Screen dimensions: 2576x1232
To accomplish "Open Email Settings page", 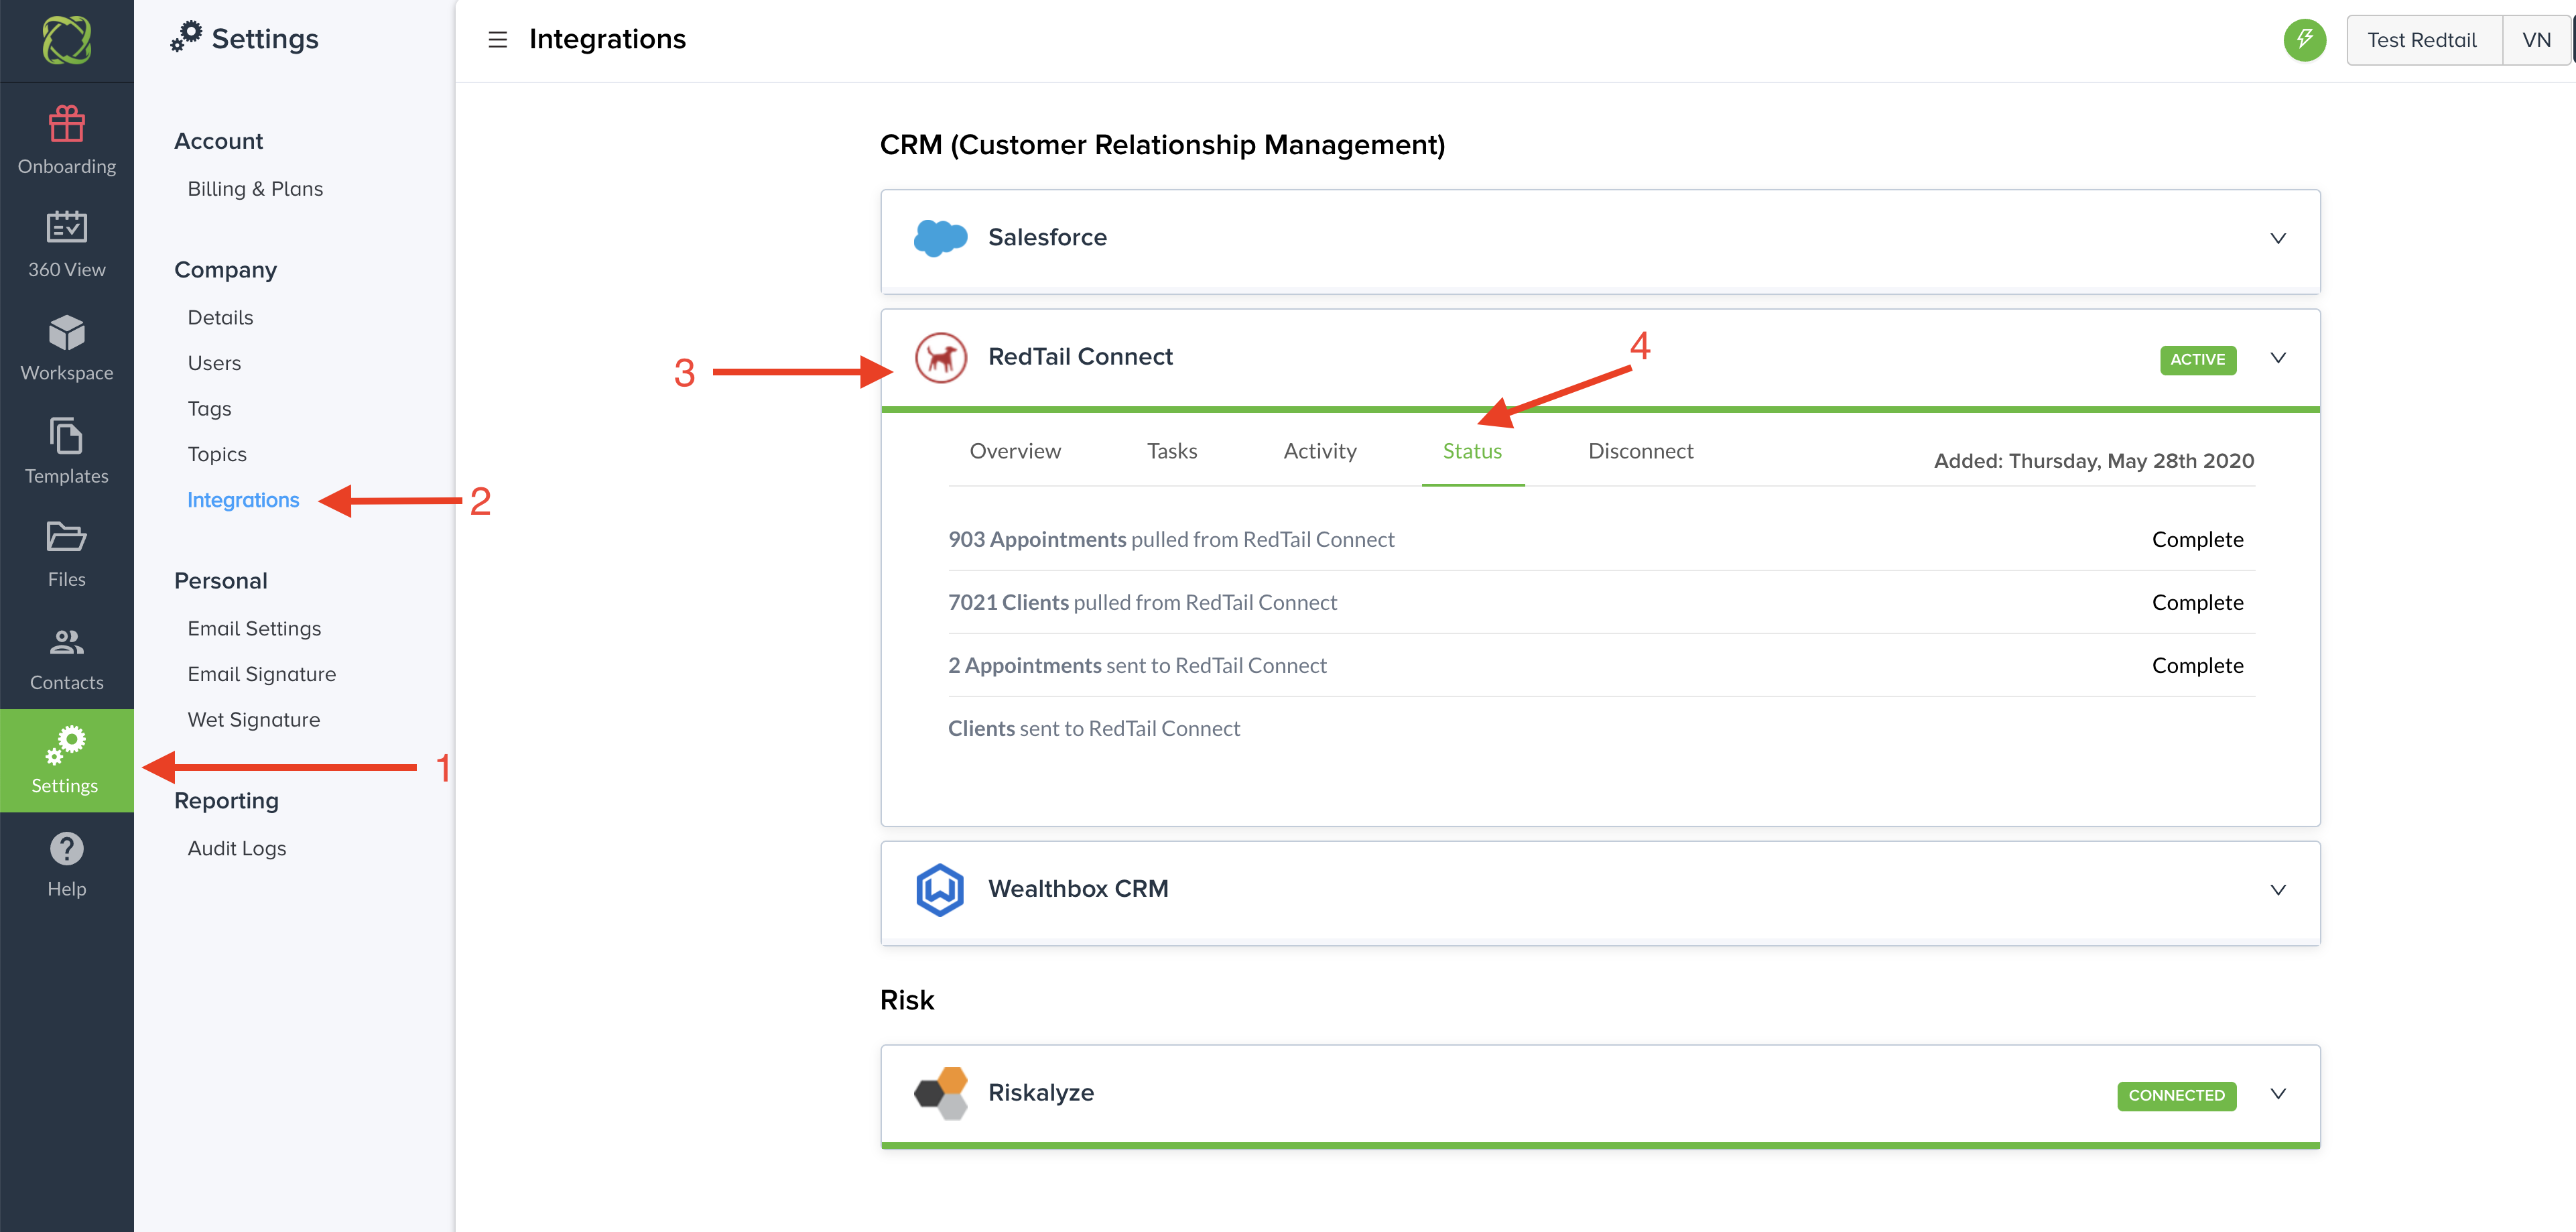I will (x=254, y=628).
